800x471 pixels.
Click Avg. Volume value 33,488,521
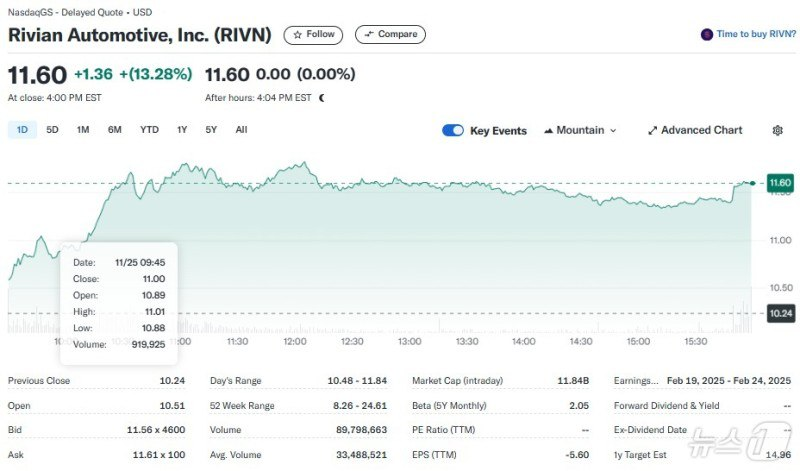[x=361, y=455]
